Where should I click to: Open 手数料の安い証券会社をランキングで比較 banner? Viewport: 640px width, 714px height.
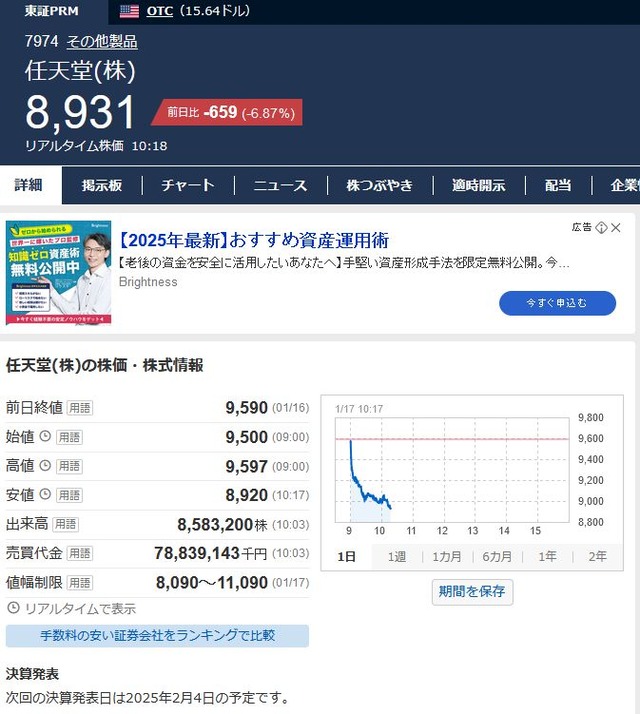click(x=157, y=636)
